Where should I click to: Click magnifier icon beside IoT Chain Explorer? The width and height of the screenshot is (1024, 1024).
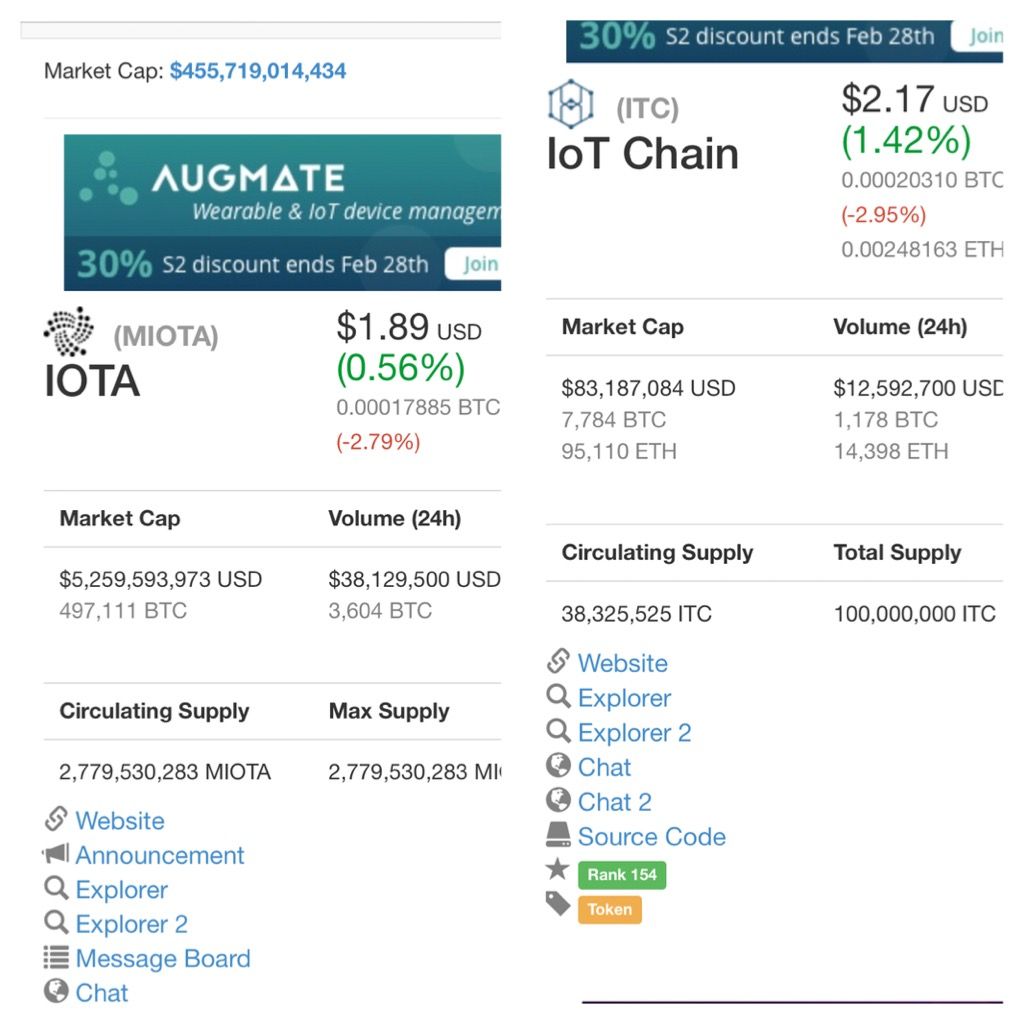(x=559, y=697)
